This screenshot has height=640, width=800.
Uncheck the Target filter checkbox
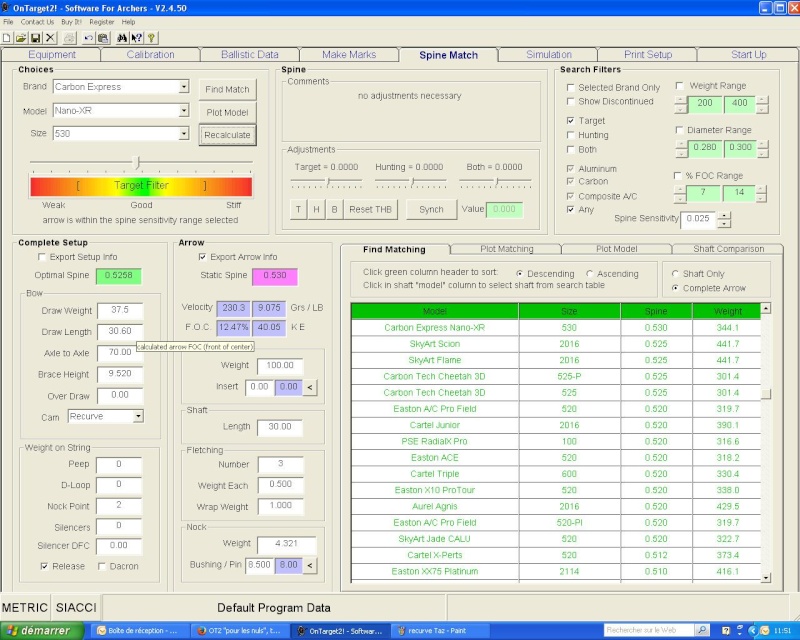click(570, 121)
